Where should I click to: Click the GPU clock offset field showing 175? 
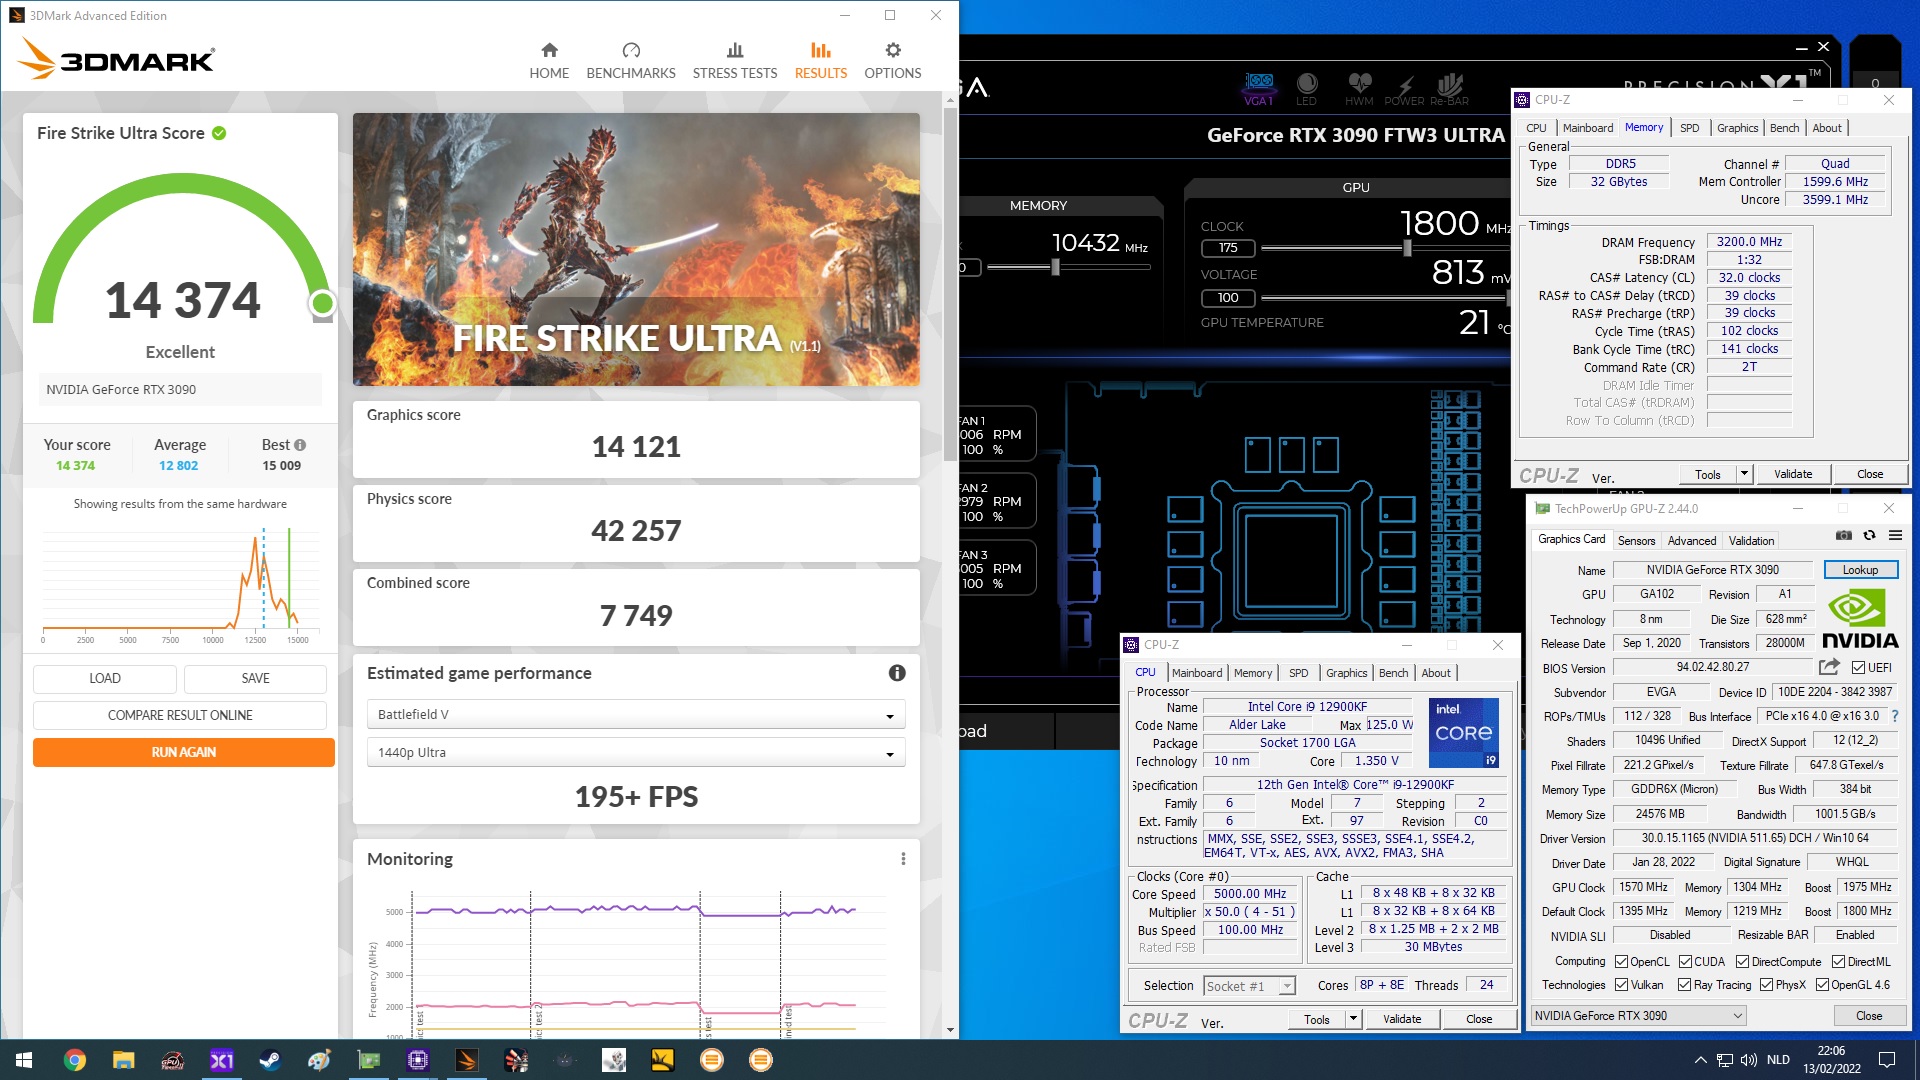(1228, 248)
